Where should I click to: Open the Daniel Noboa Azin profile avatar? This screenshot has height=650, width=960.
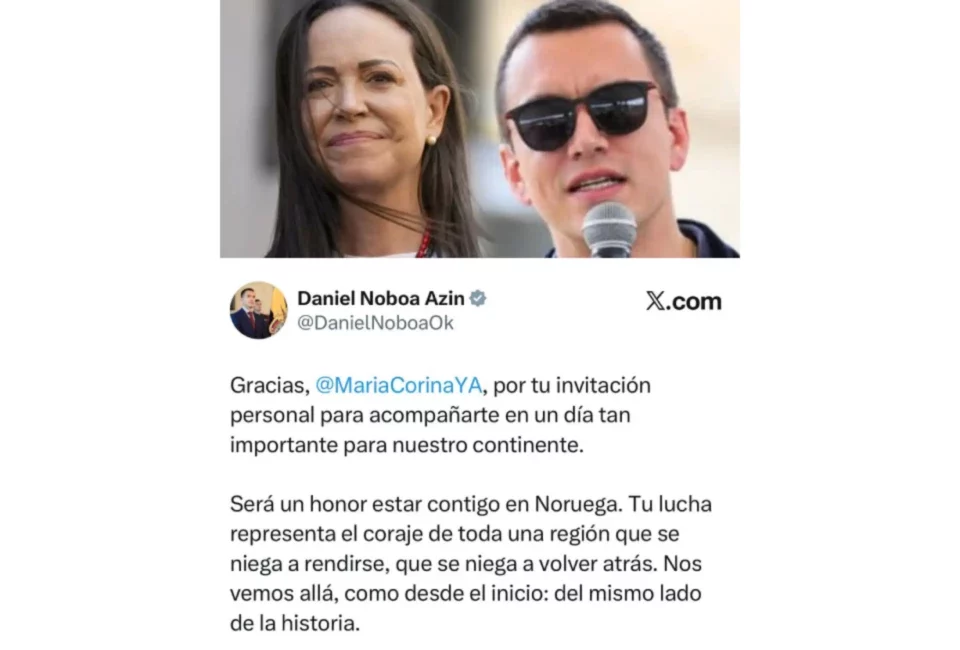(258, 310)
